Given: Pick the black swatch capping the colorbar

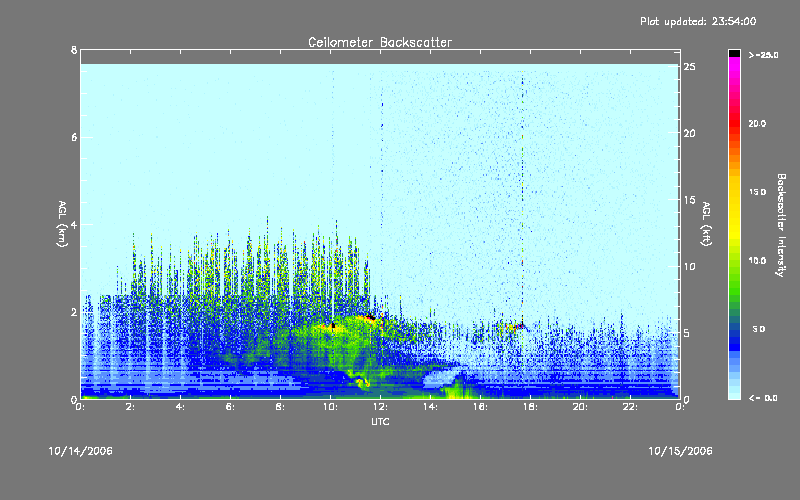Looking at the screenshot, I should point(734,53).
